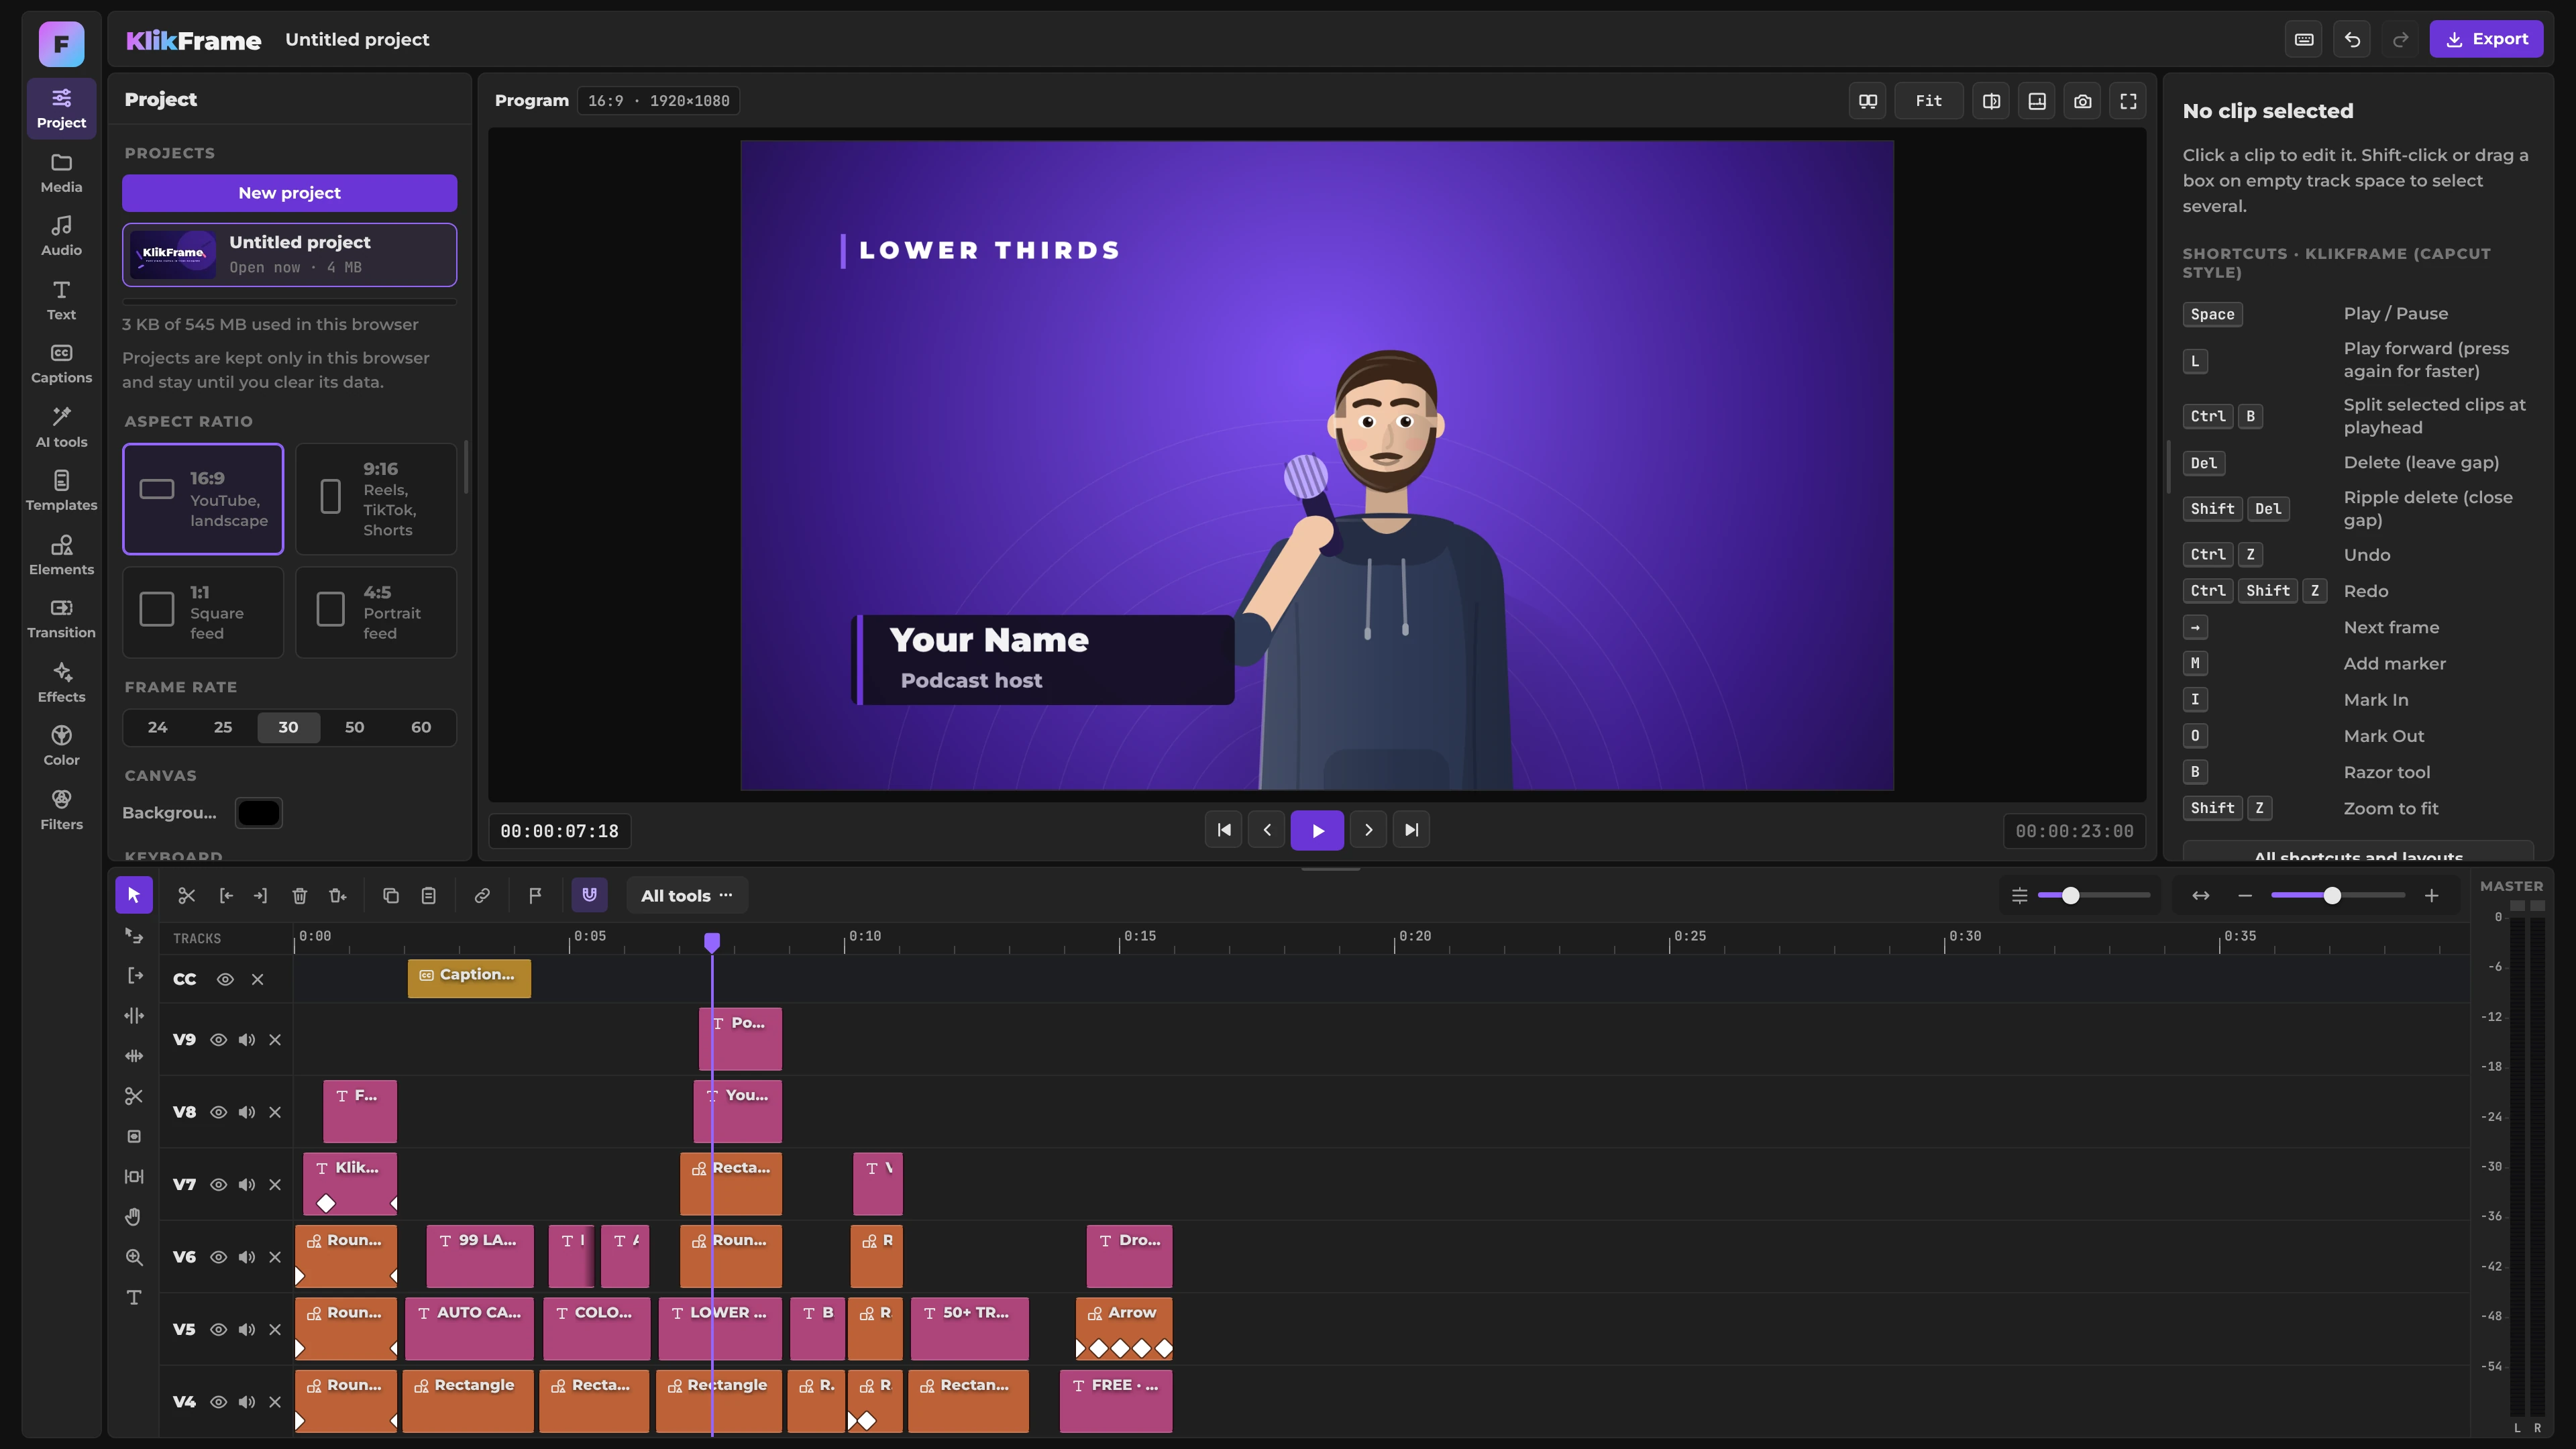Viewport: 2576px width, 1449px height.
Task: Click the Export button
Action: (x=2486, y=40)
